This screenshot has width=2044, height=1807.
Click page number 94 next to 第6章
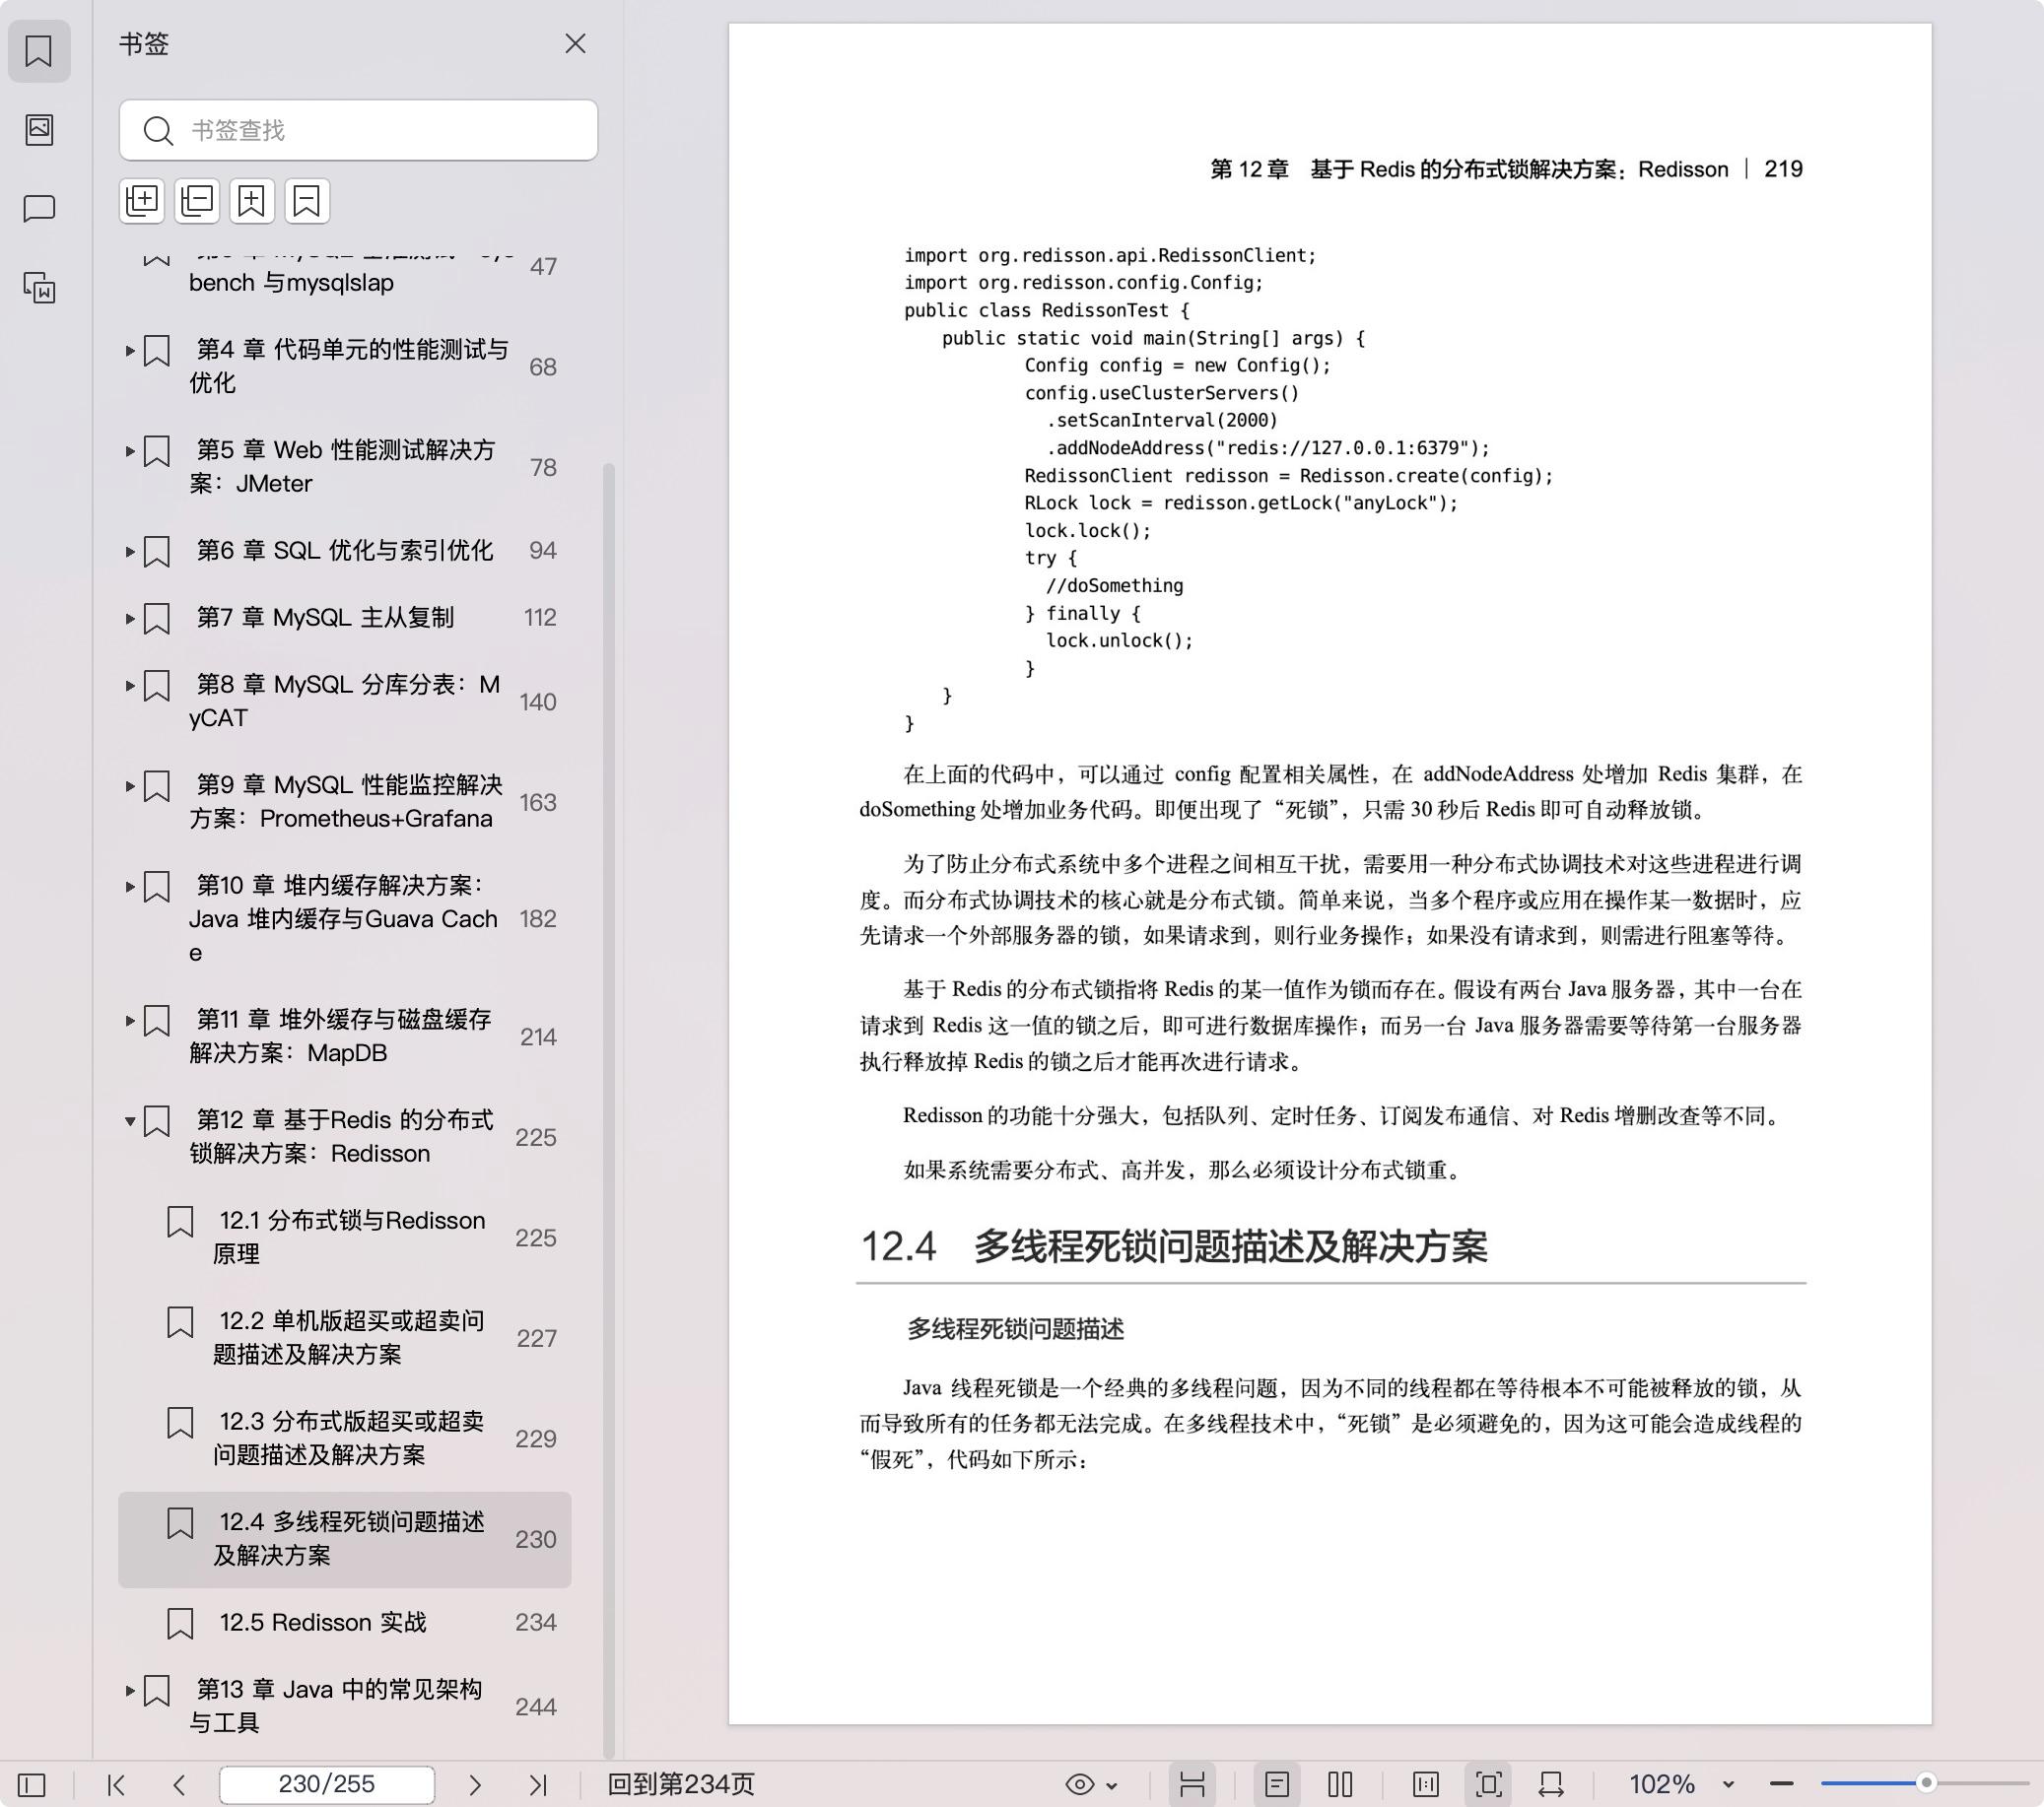543,550
